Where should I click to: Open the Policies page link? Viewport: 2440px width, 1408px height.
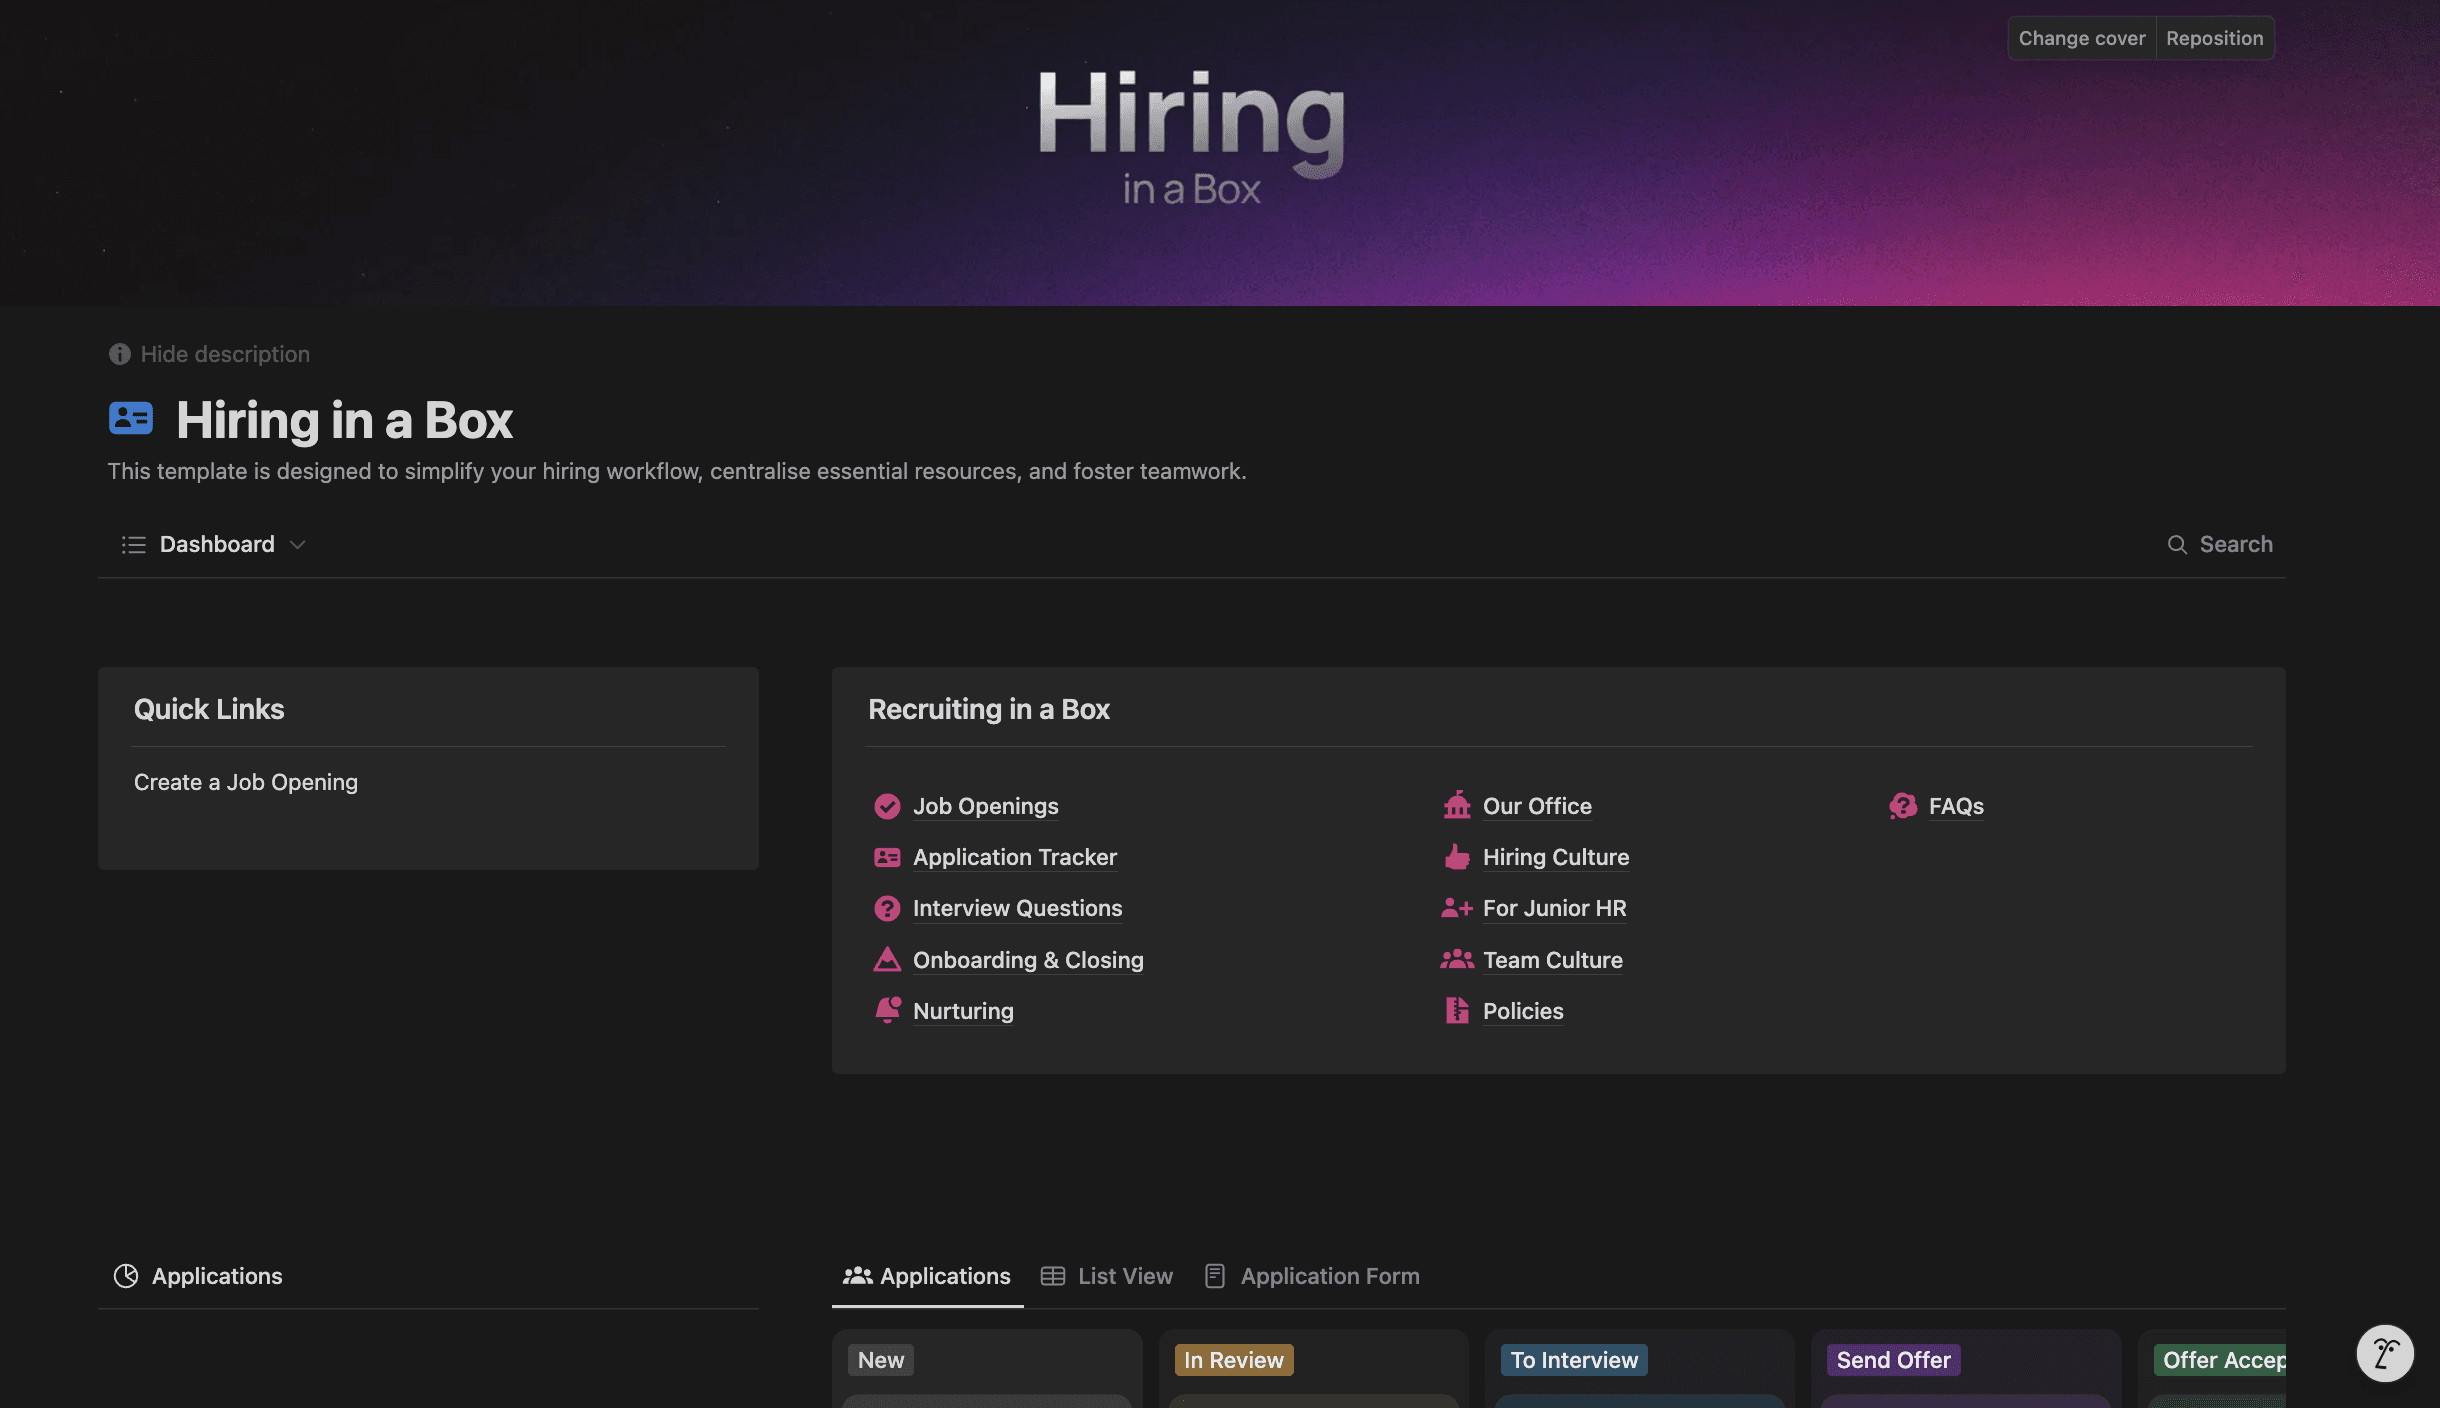coord(1523,1011)
